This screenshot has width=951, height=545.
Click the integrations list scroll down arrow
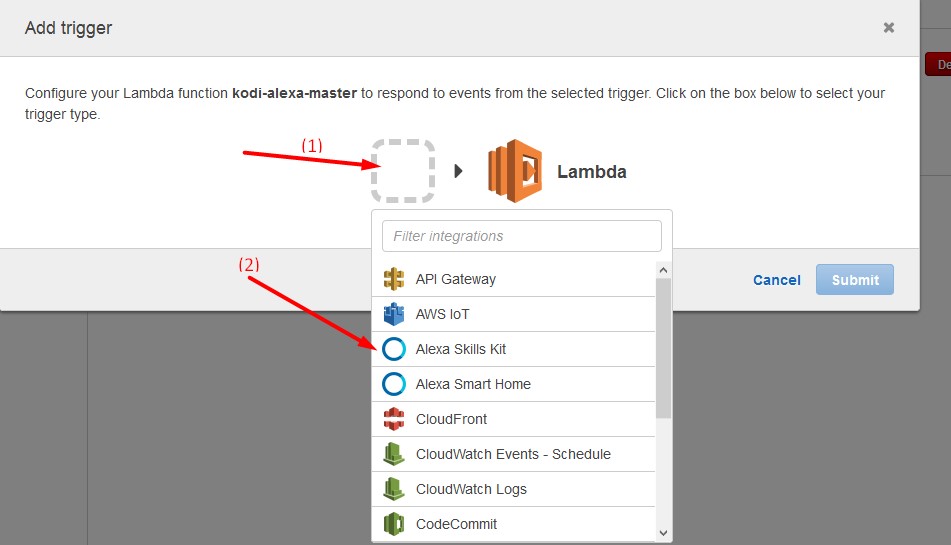(x=664, y=533)
